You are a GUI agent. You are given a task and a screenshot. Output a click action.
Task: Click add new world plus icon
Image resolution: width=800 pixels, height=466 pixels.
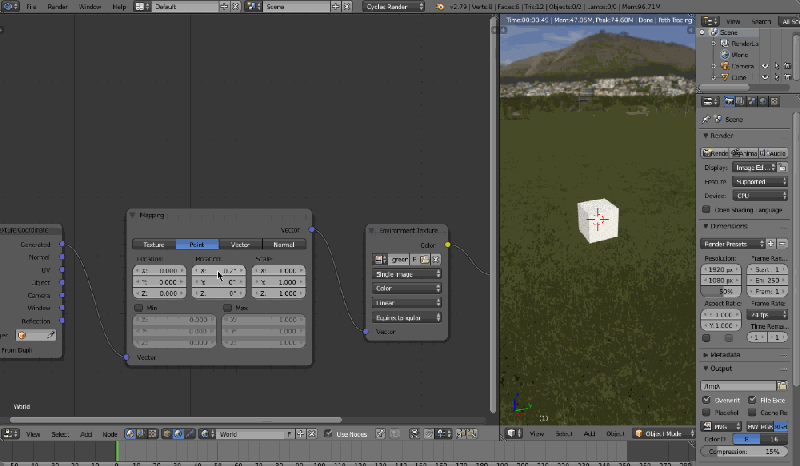(x=301, y=434)
